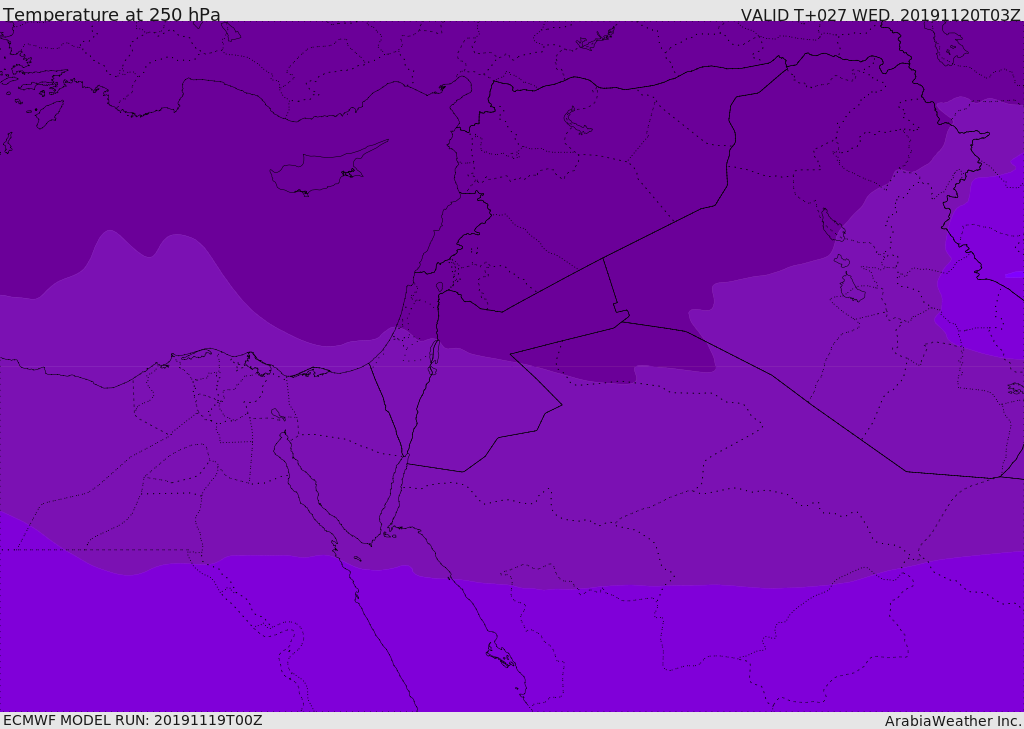
Task: Click the 'Temperature at 250 hPa' title text
Action: click(112, 14)
